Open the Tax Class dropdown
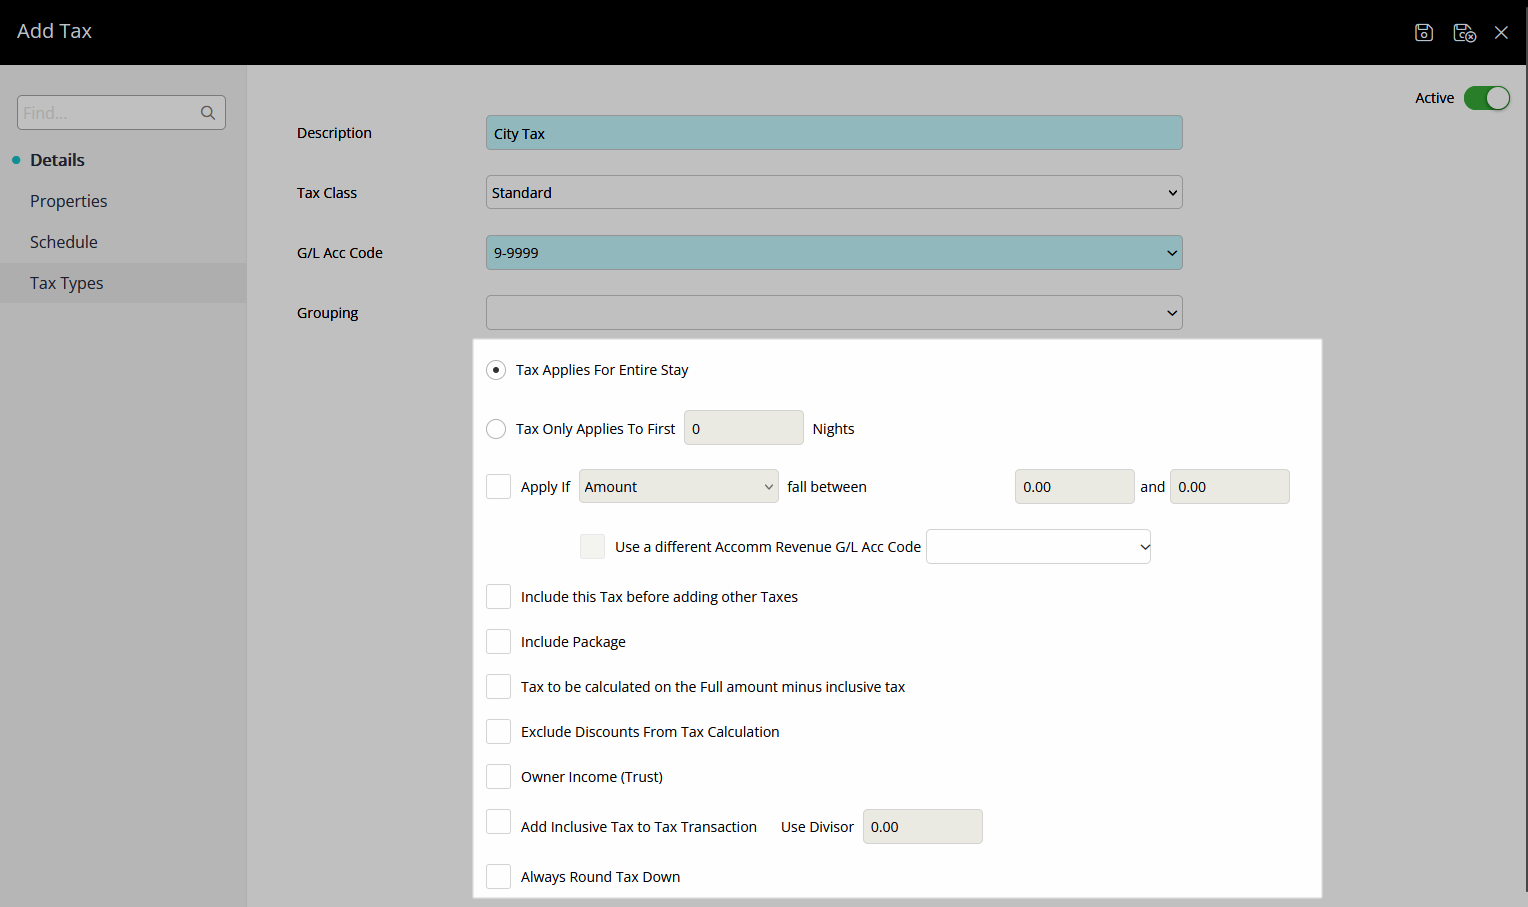This screenshot has height=907, width=1528. point(834,192)
